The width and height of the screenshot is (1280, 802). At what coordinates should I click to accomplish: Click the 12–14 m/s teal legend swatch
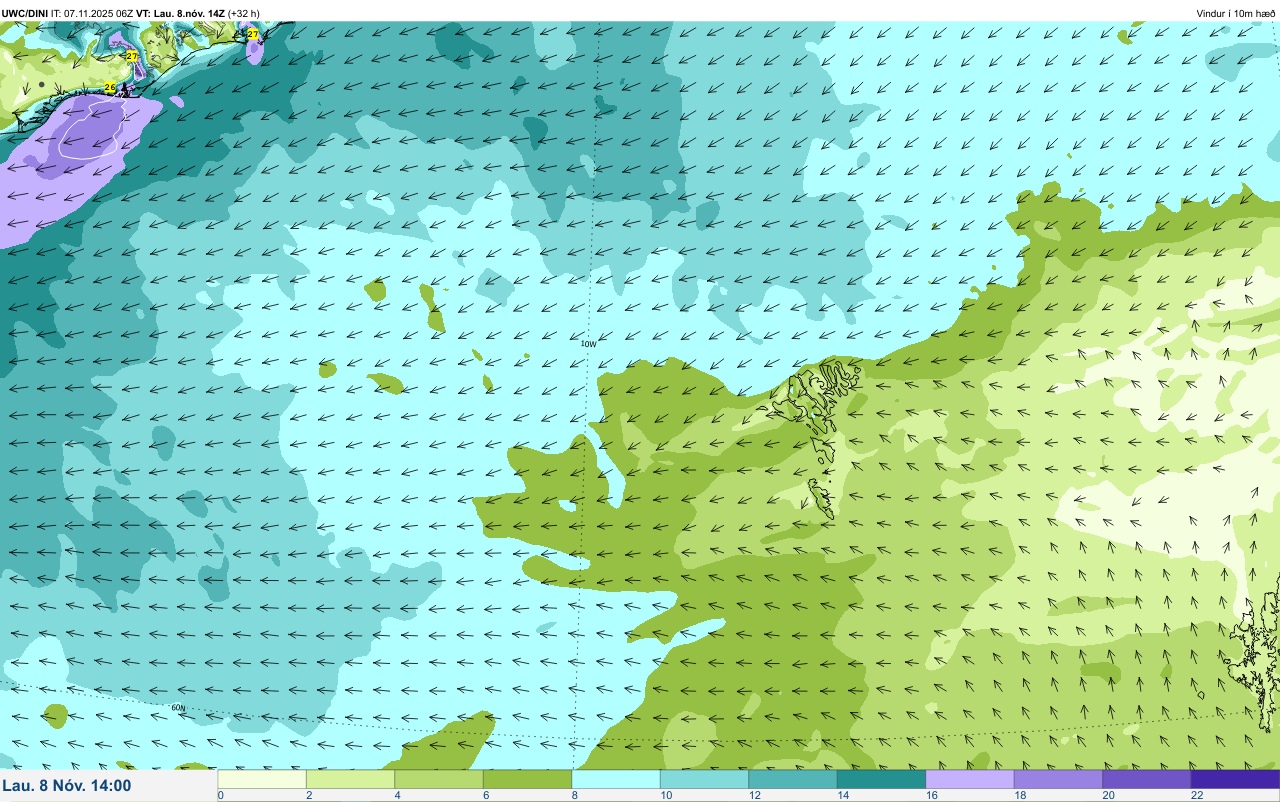[793, 779]
